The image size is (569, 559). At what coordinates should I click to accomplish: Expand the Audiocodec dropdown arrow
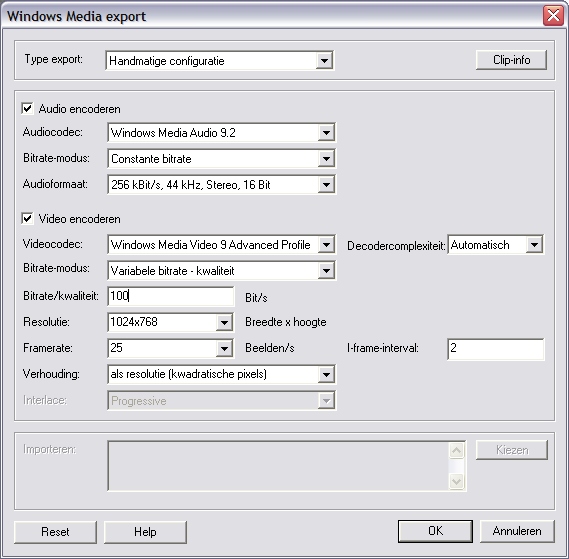coord(326,132)
